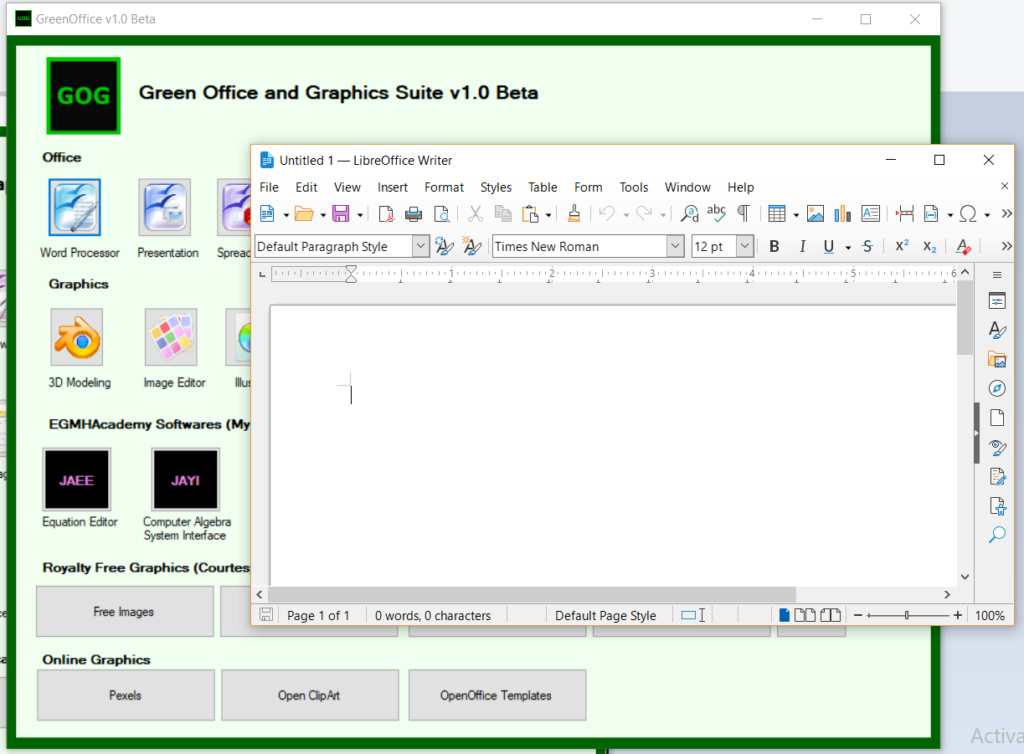Expand the paragraph style dropdown
This screenshot has width=1024, height=754.
421,246
